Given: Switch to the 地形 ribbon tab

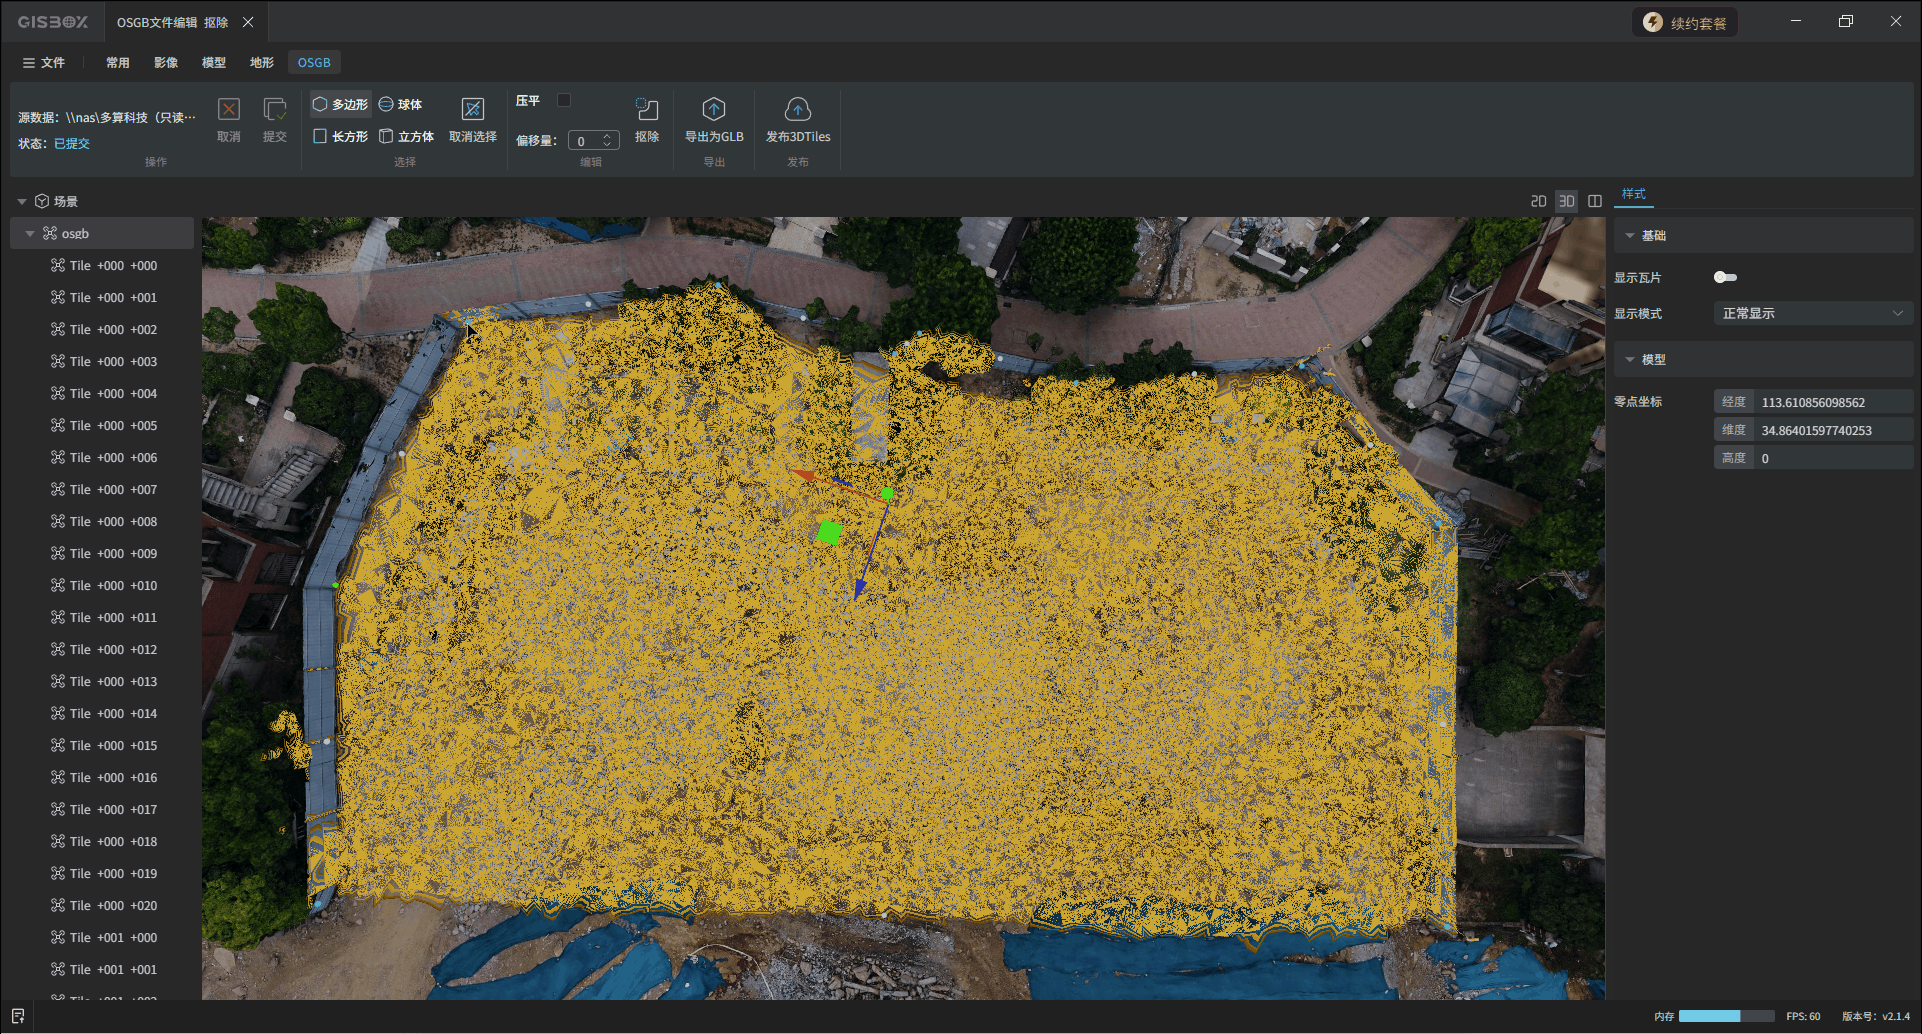Looking at the screenshot, I should tap(262, 62).
